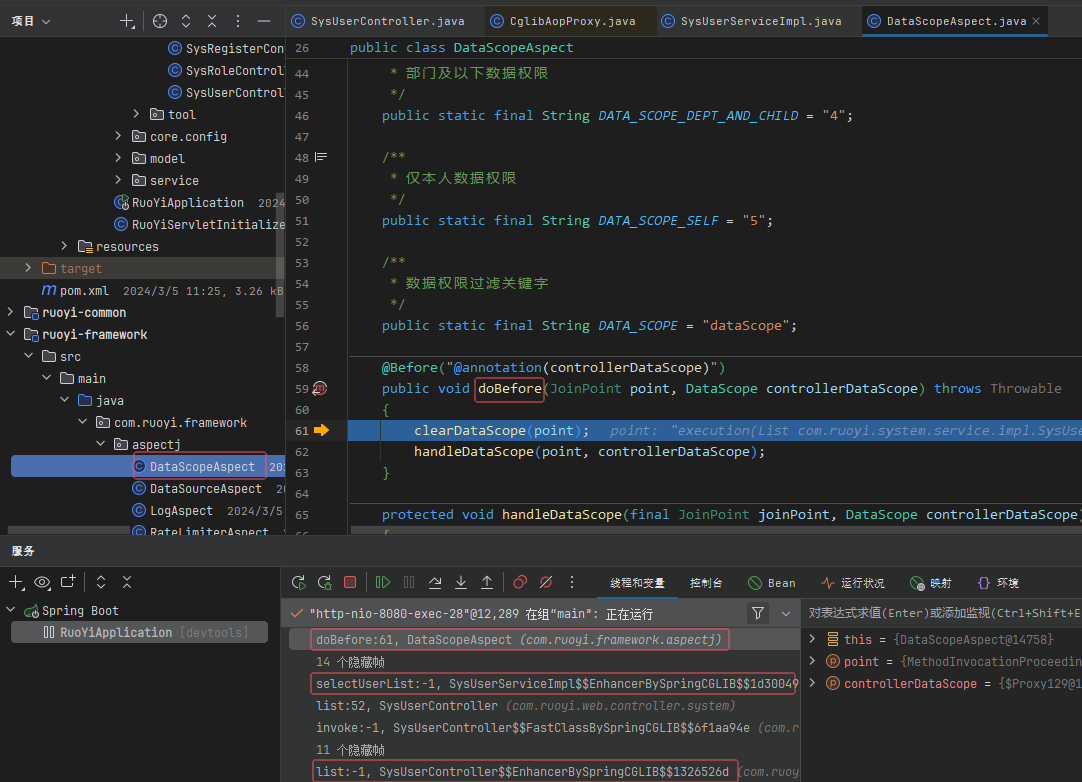The width and height of the screenshot is (1082, 782).
Task: Toggle mute breakpoints icon
Action: coord(546,583)
